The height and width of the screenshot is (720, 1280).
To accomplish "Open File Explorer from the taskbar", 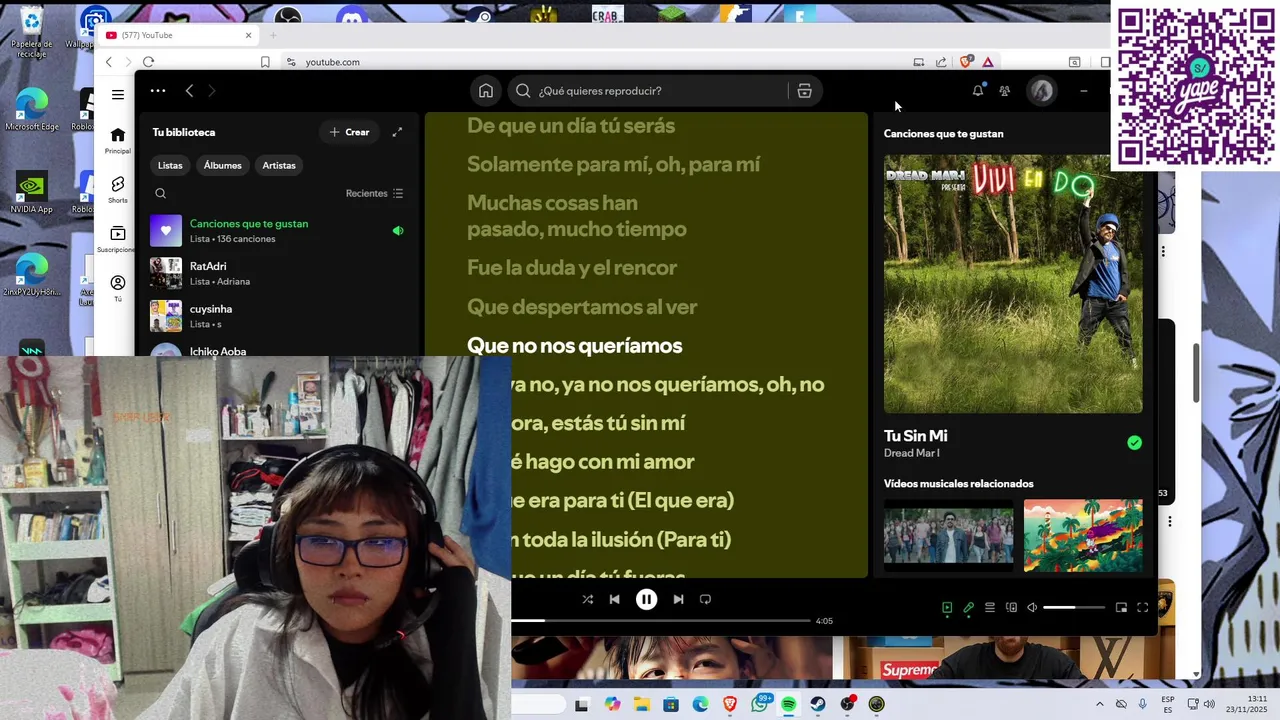I will [641, 704].
